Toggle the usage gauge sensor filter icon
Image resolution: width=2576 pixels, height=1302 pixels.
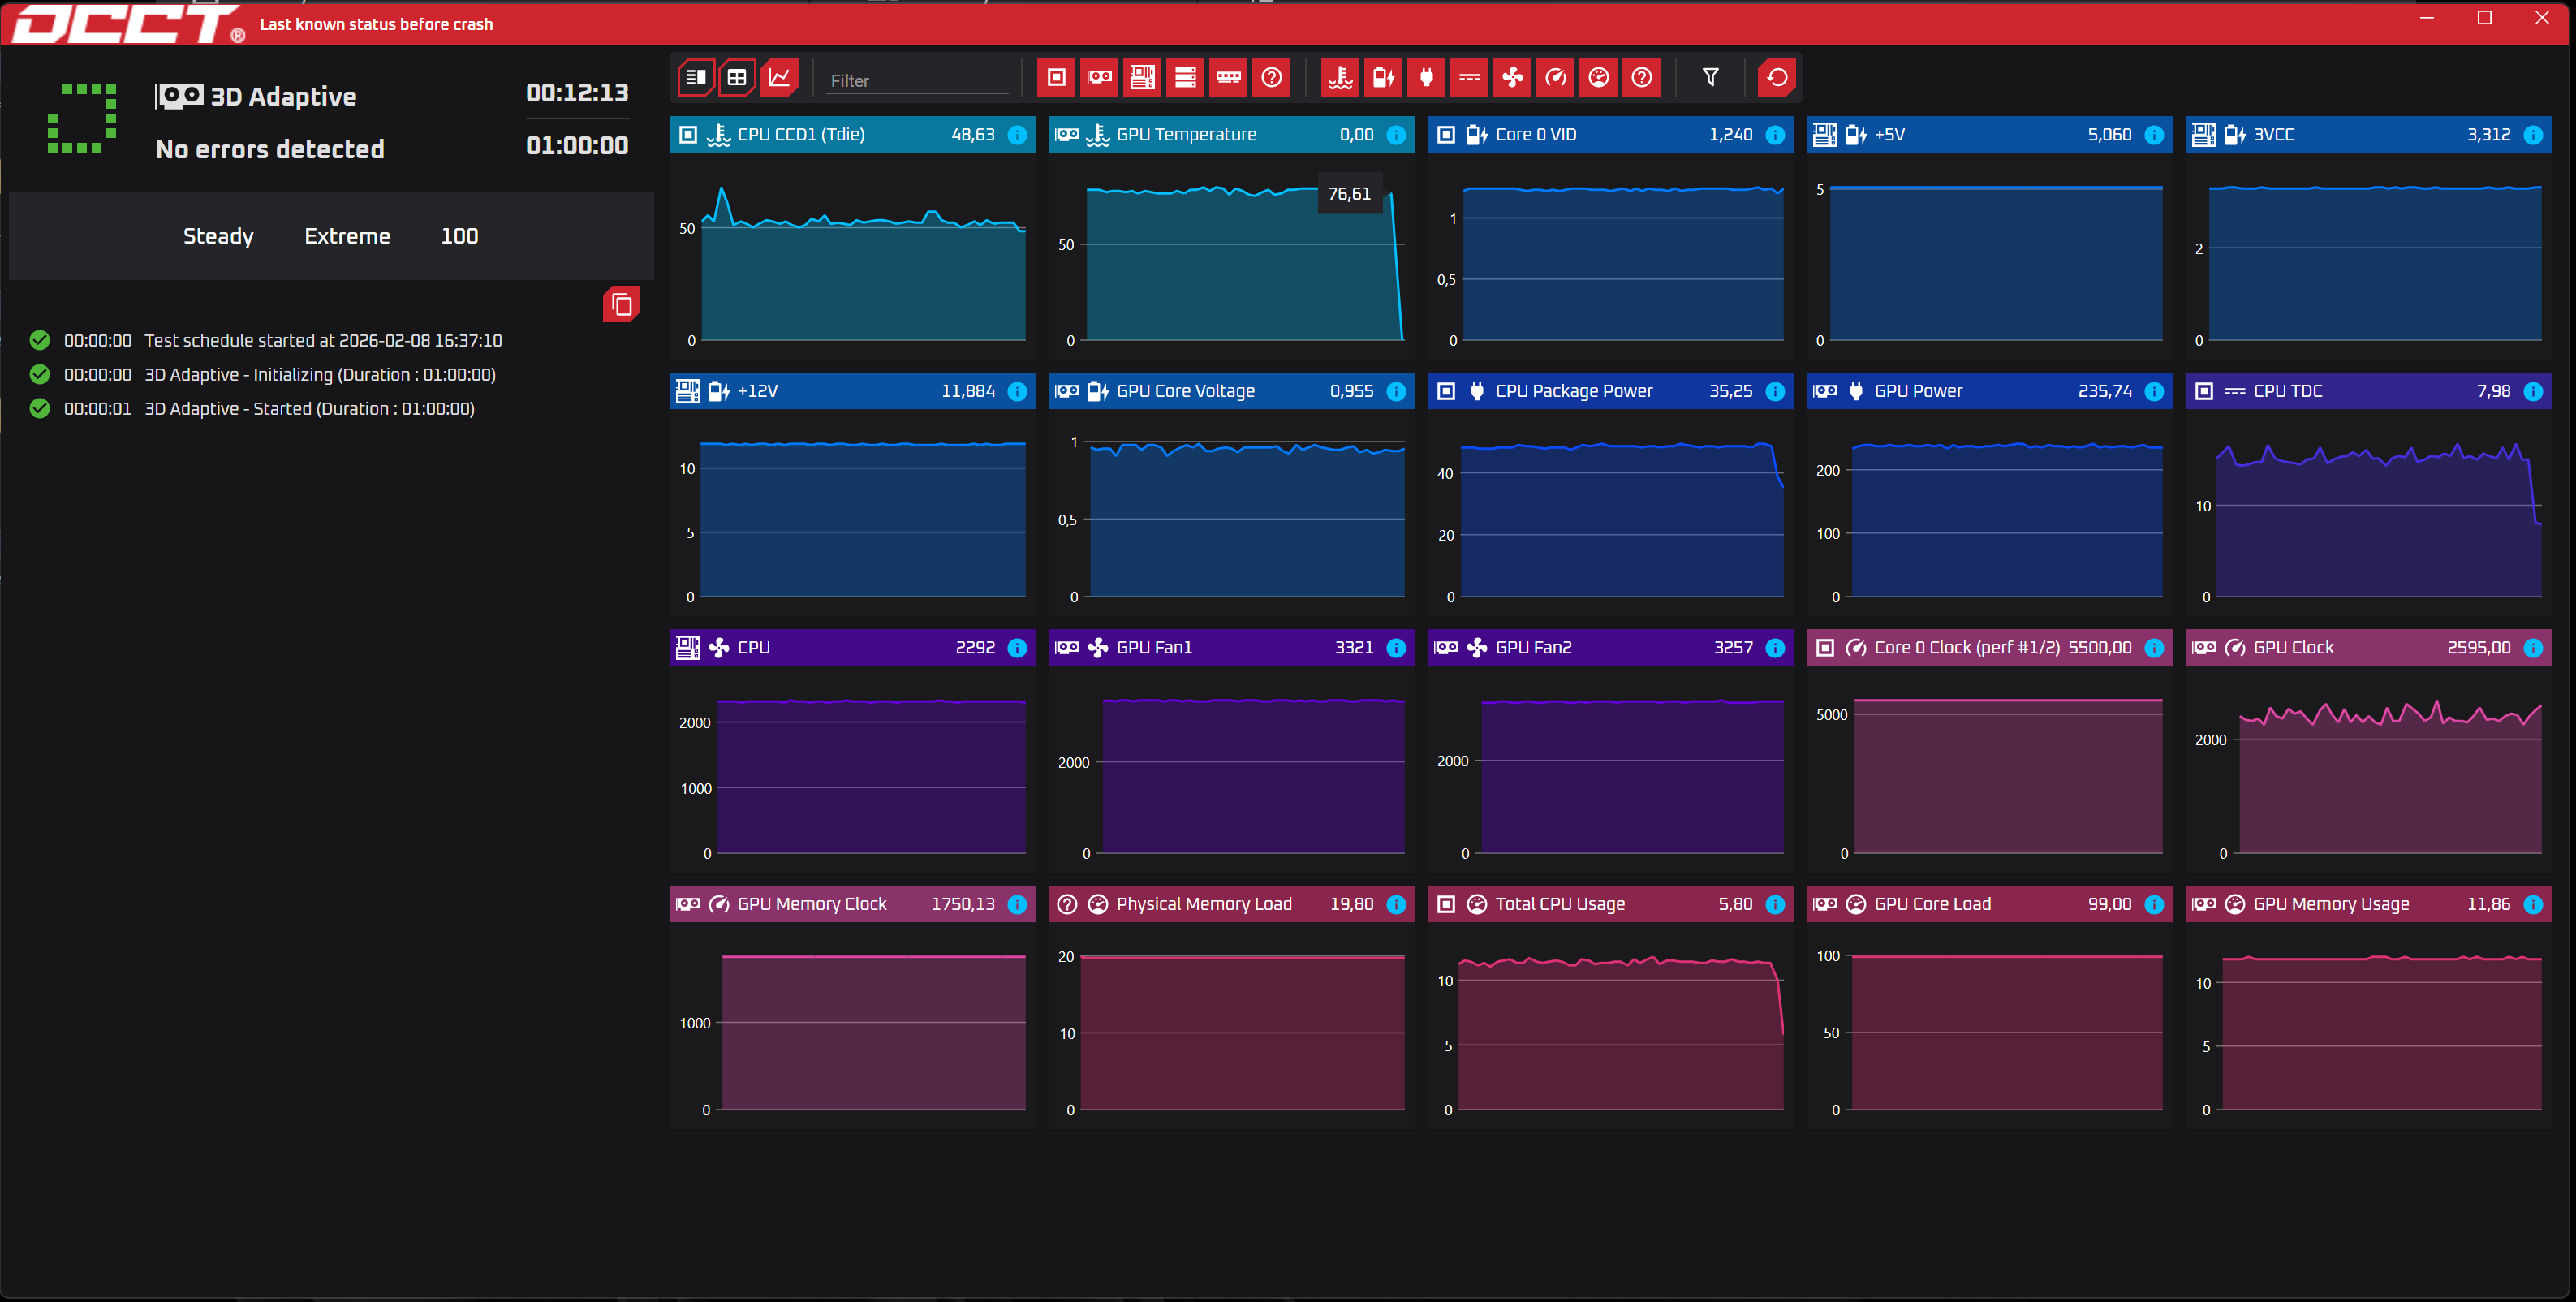click(x=1598, y=77)
